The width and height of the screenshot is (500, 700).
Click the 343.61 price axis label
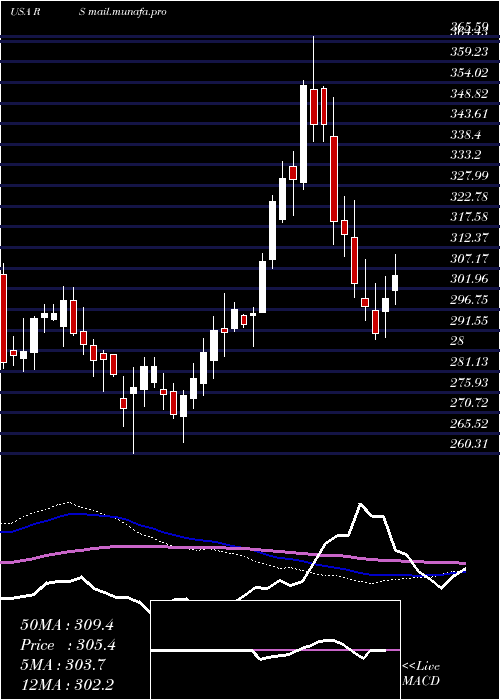[x=469, y=114]
